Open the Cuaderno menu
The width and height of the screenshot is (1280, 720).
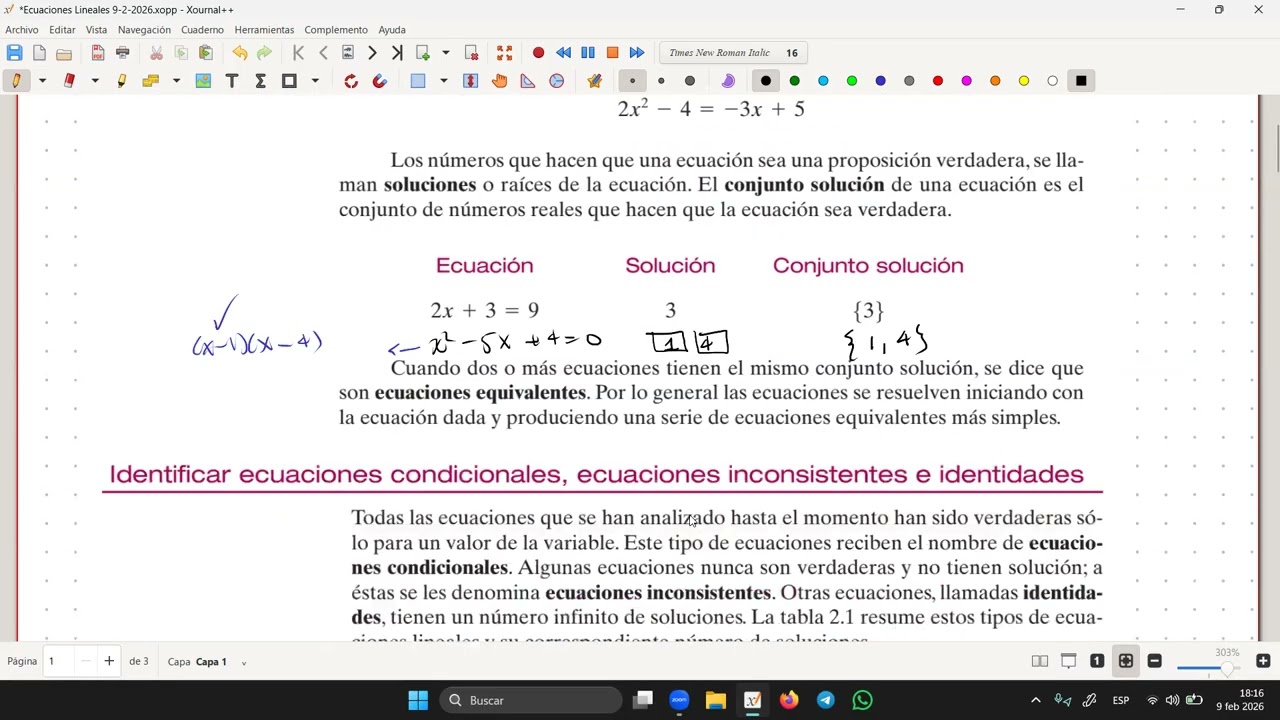[x=202, y=30]
